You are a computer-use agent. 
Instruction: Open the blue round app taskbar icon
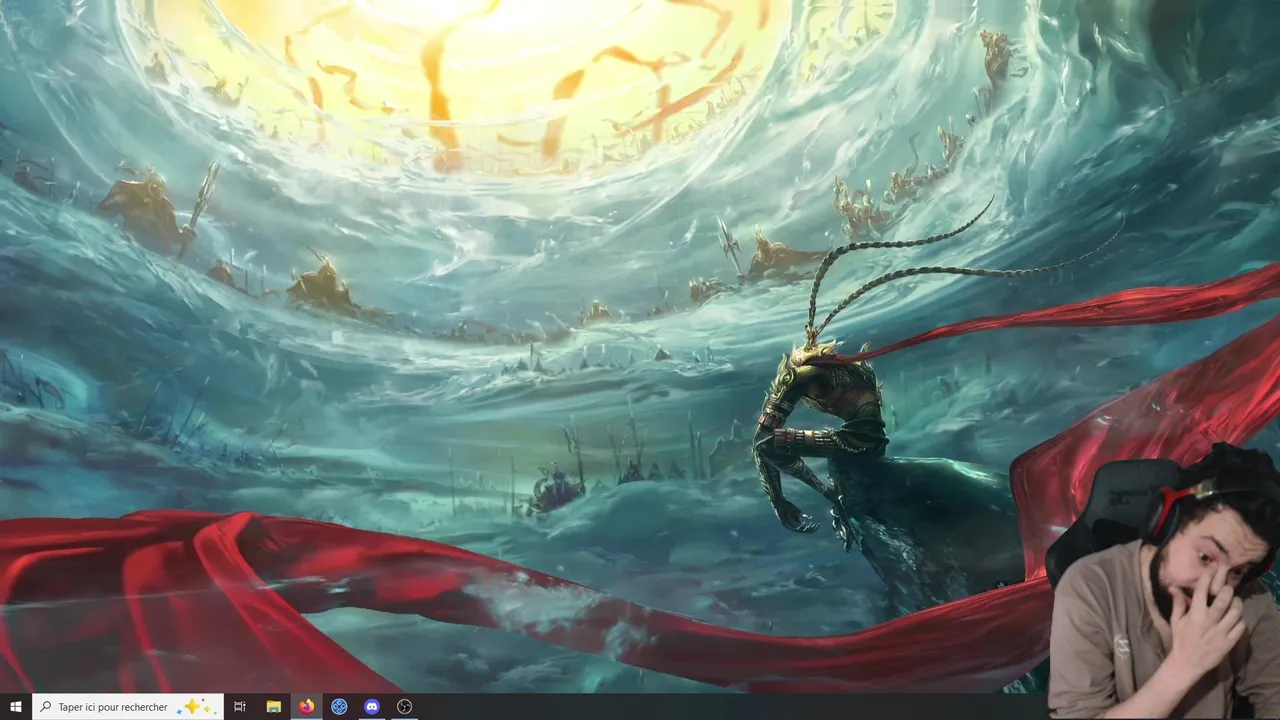[x=339, y=707]
